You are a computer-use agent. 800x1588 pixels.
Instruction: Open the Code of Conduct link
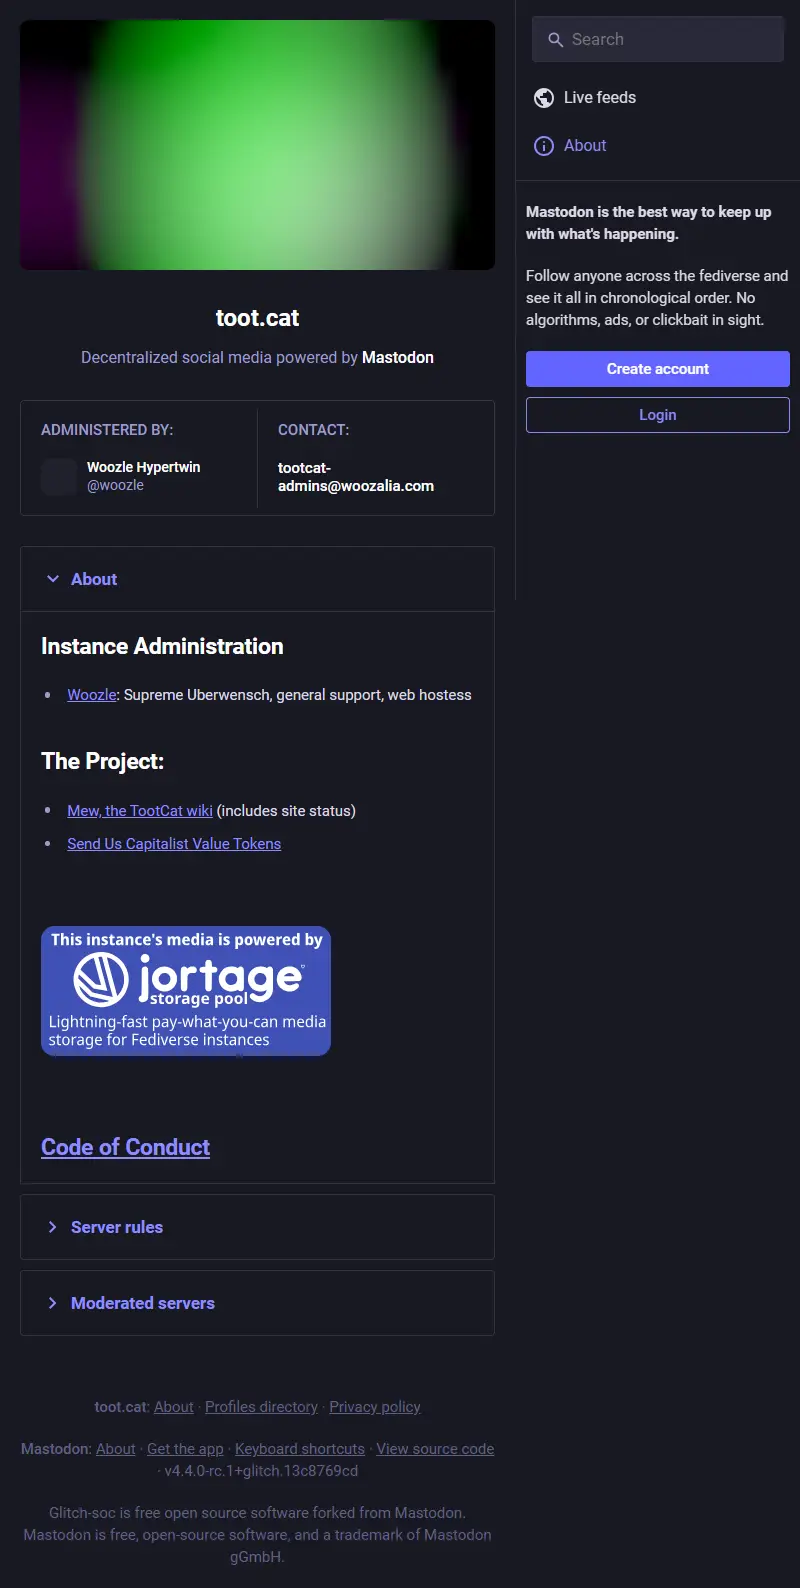[125, 1147]
